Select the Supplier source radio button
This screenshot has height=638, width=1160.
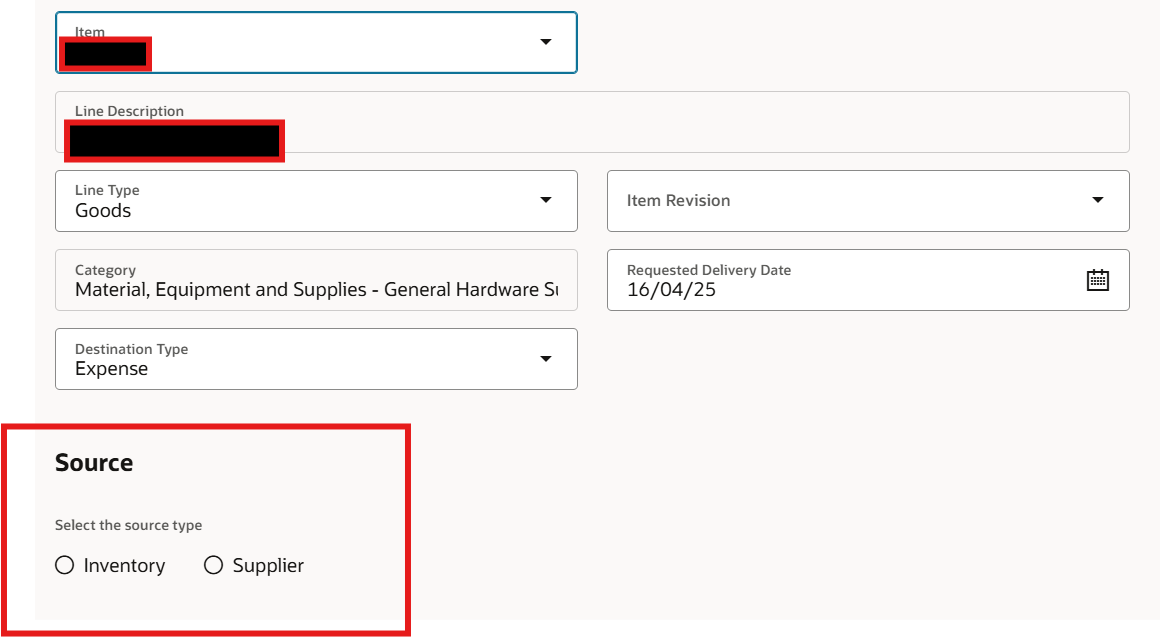click(212, 565)
